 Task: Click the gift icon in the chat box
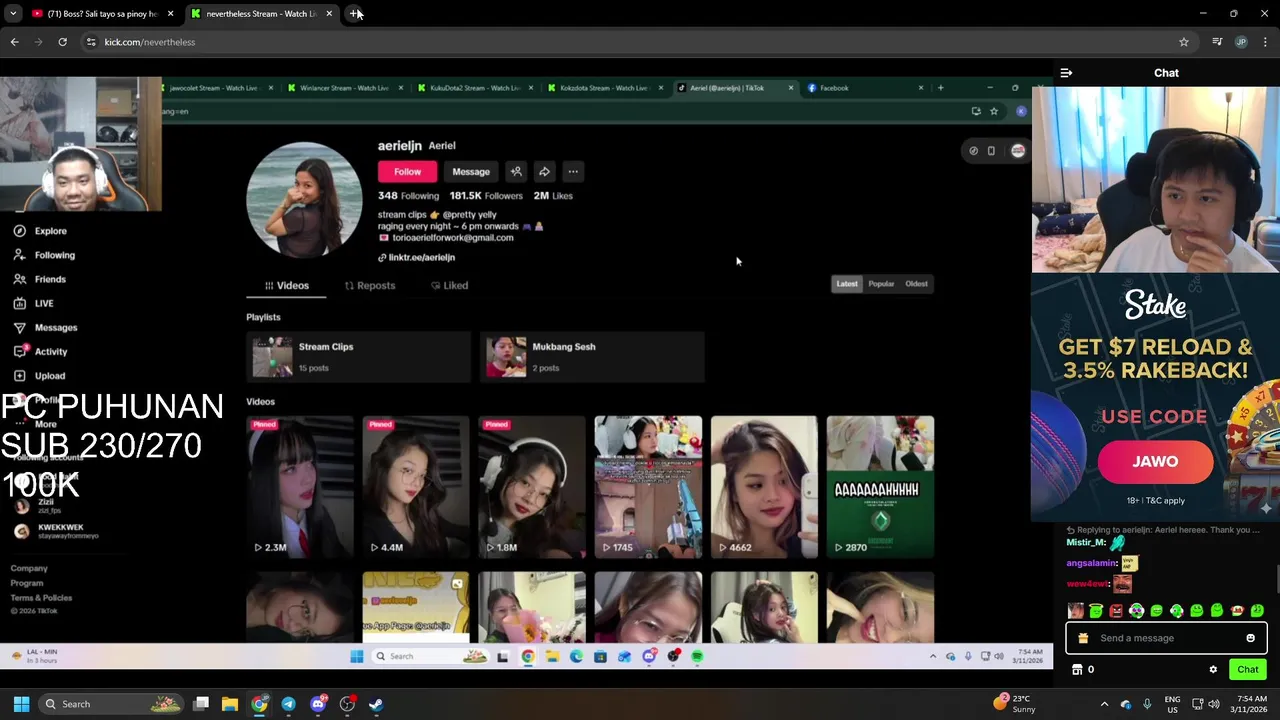click(x=1083, y=638)
